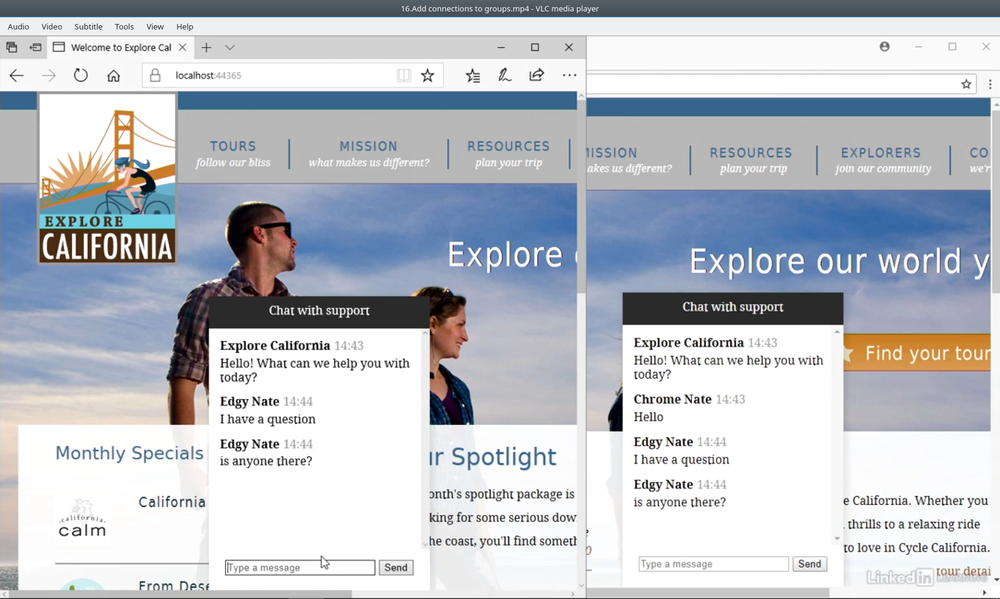Expand the Edge tab preview chevron

coord(230,47)
